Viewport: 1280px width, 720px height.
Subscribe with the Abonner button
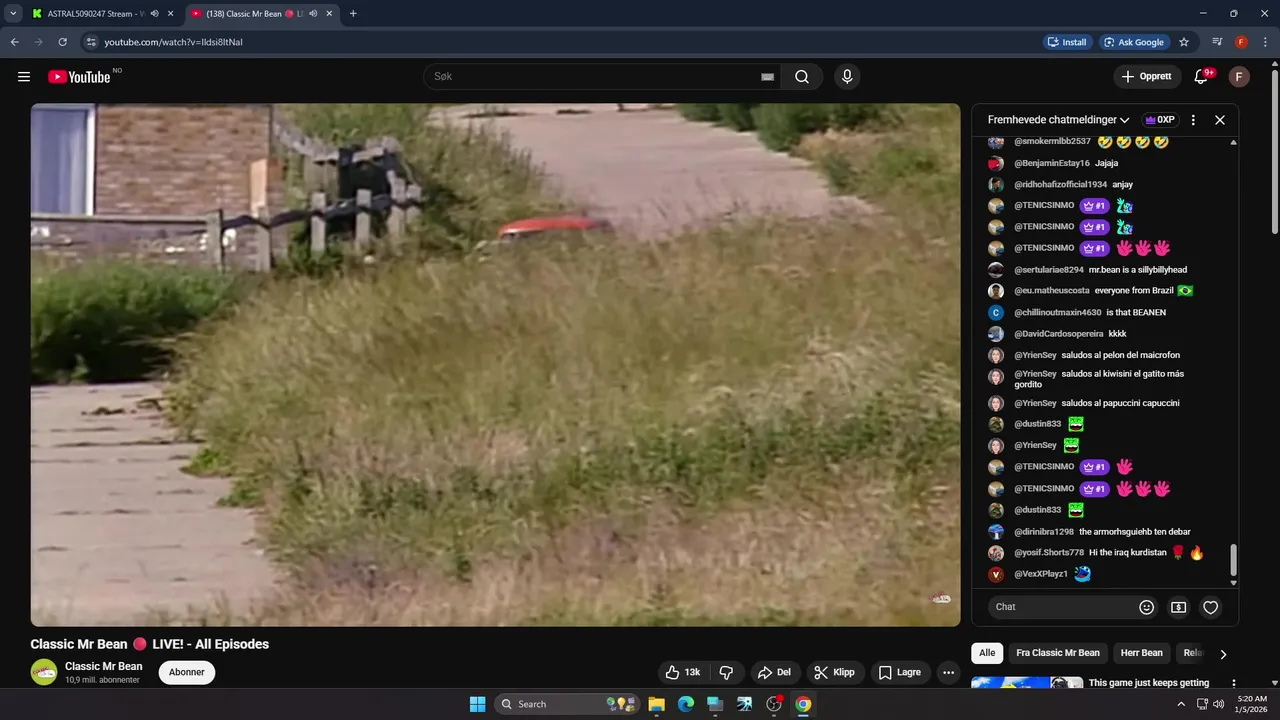[187, 672]
